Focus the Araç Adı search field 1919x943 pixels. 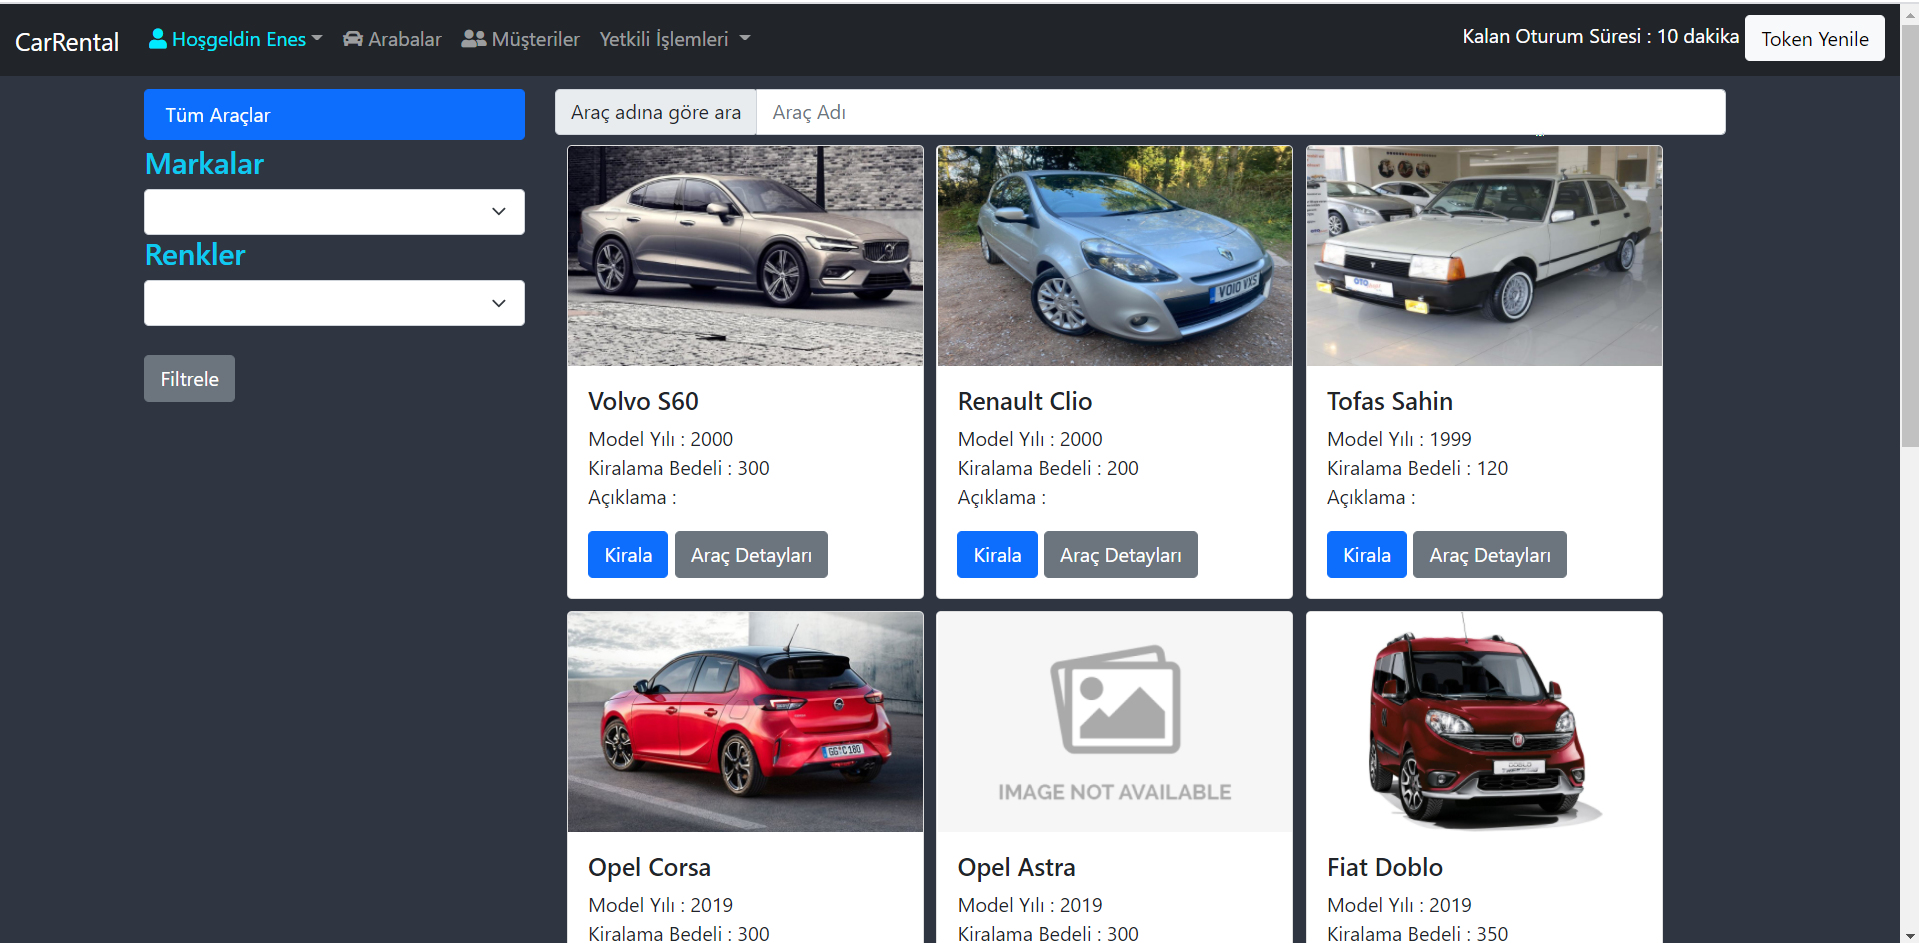point(1240,112)
